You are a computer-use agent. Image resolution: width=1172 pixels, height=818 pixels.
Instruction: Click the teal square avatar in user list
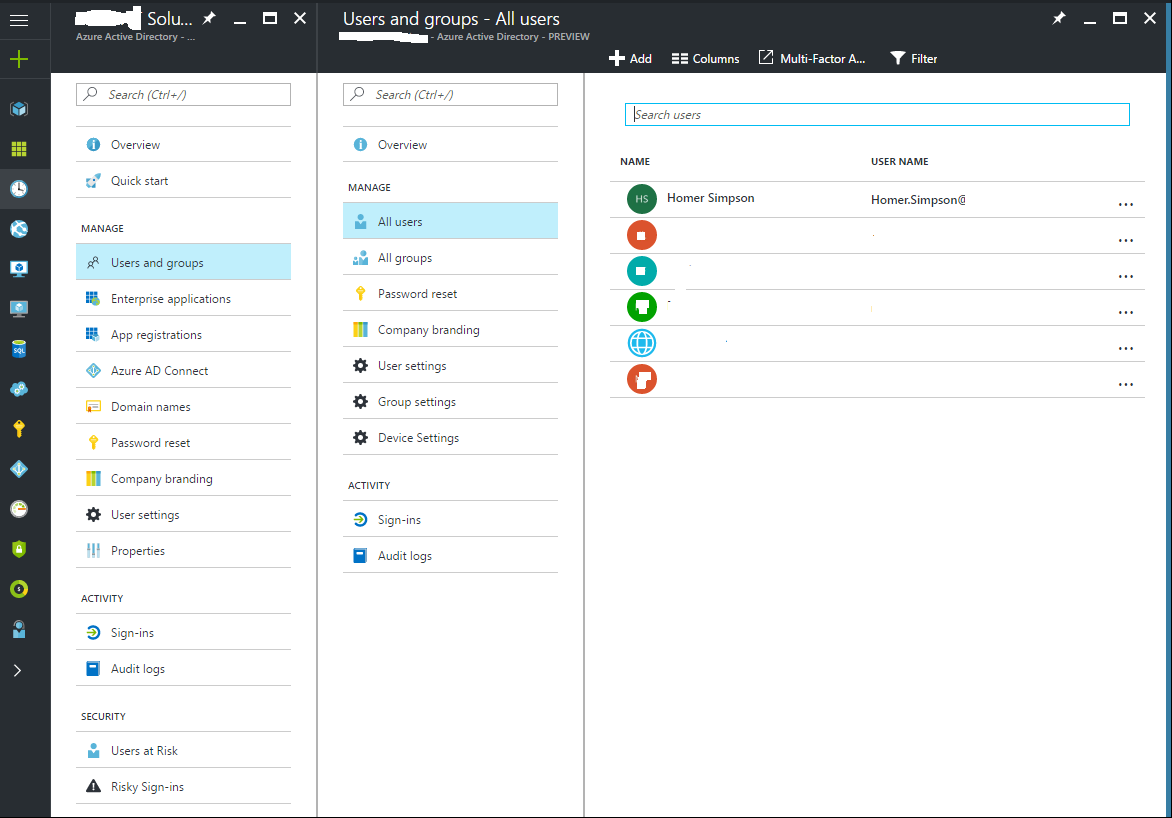[641, 271]
